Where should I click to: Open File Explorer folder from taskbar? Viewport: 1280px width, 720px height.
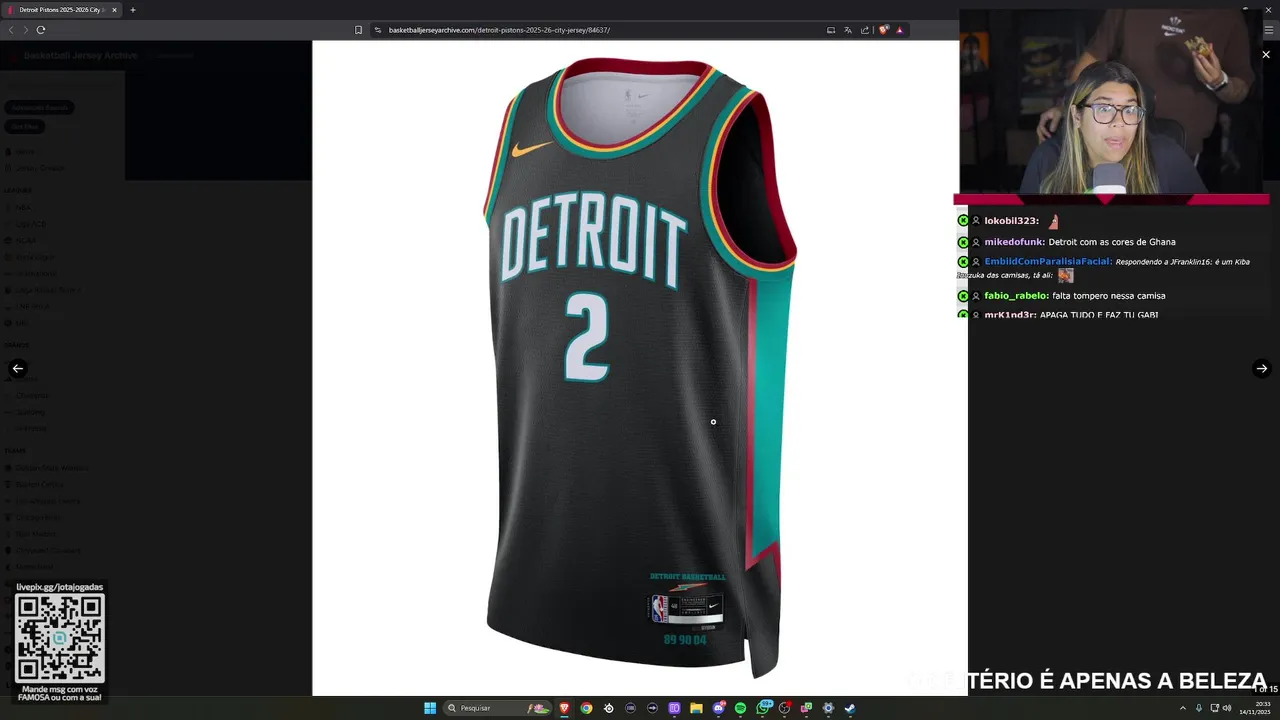[696, 708]
